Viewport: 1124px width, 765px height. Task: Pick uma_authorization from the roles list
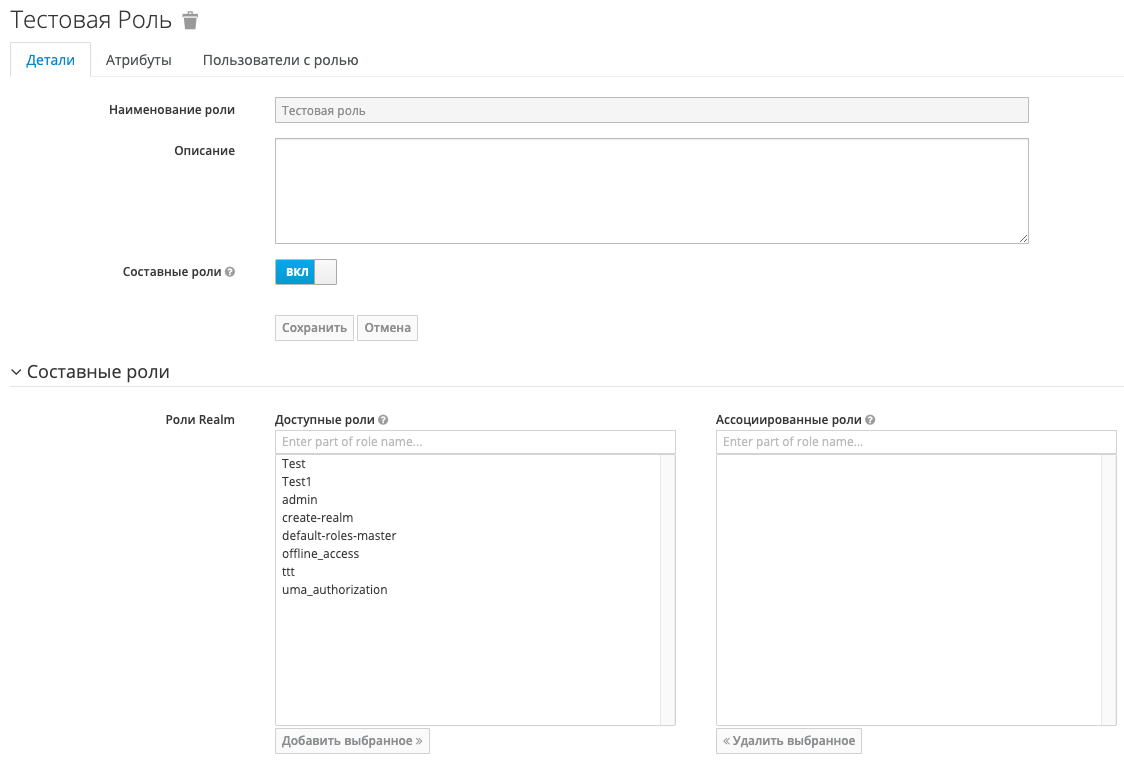pos(334,590)
